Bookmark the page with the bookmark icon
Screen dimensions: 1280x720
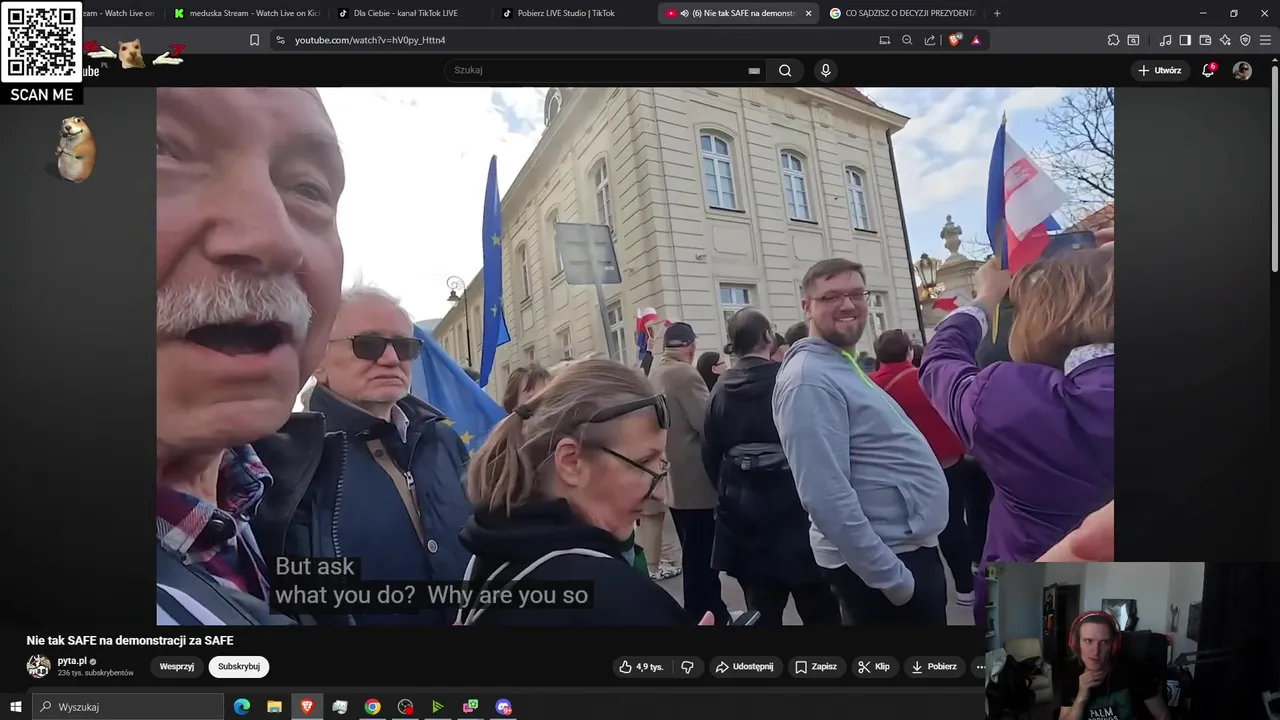tap(254, 40)
